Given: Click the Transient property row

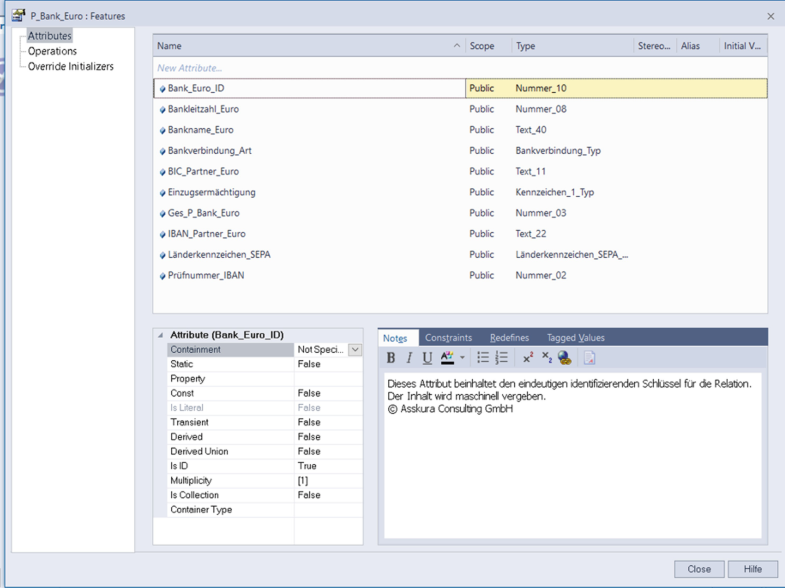Looking at the screenshot, I should click(x=265, y=422).
